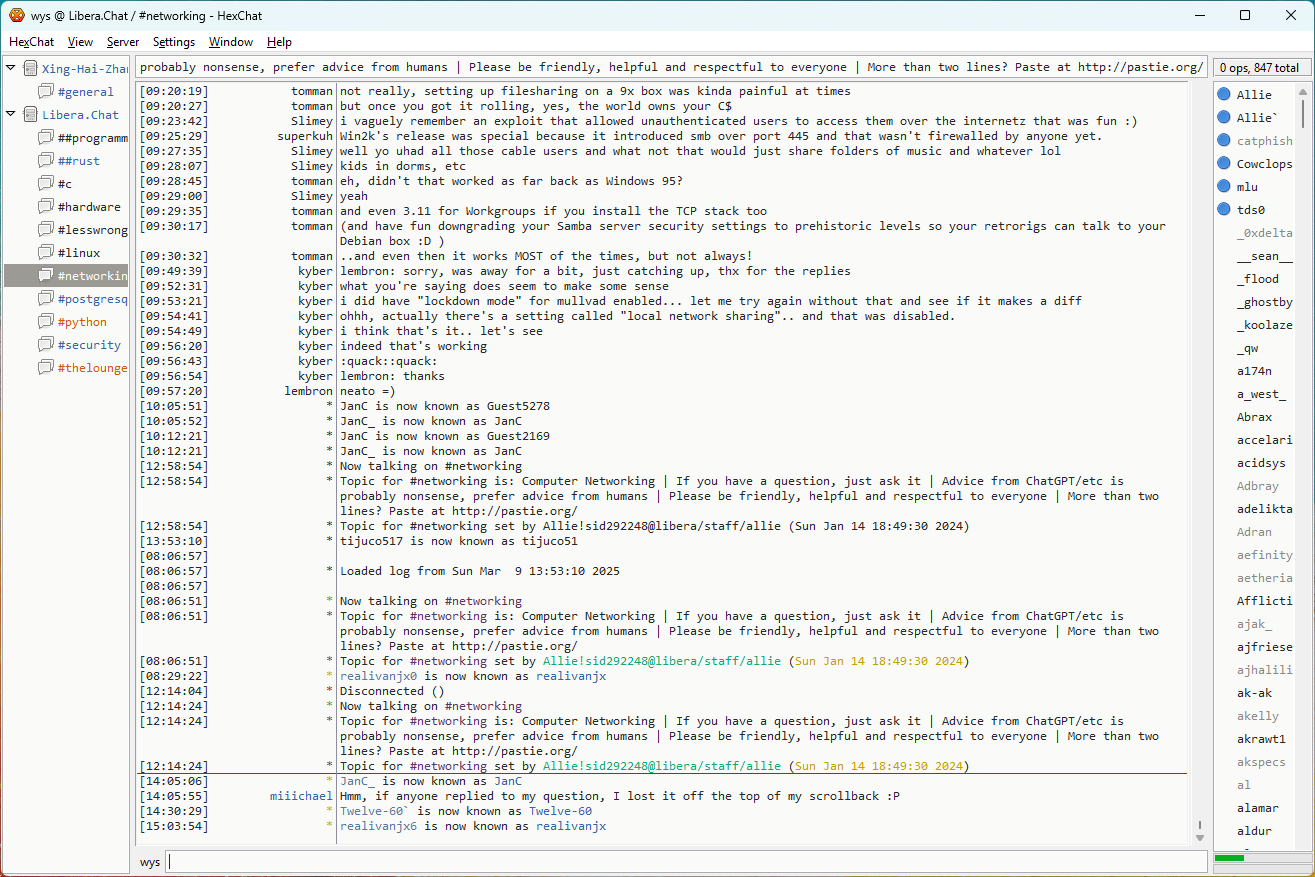Open the Window menu
This screenshot has height=877, width=1315.
(x=230, y=42)
